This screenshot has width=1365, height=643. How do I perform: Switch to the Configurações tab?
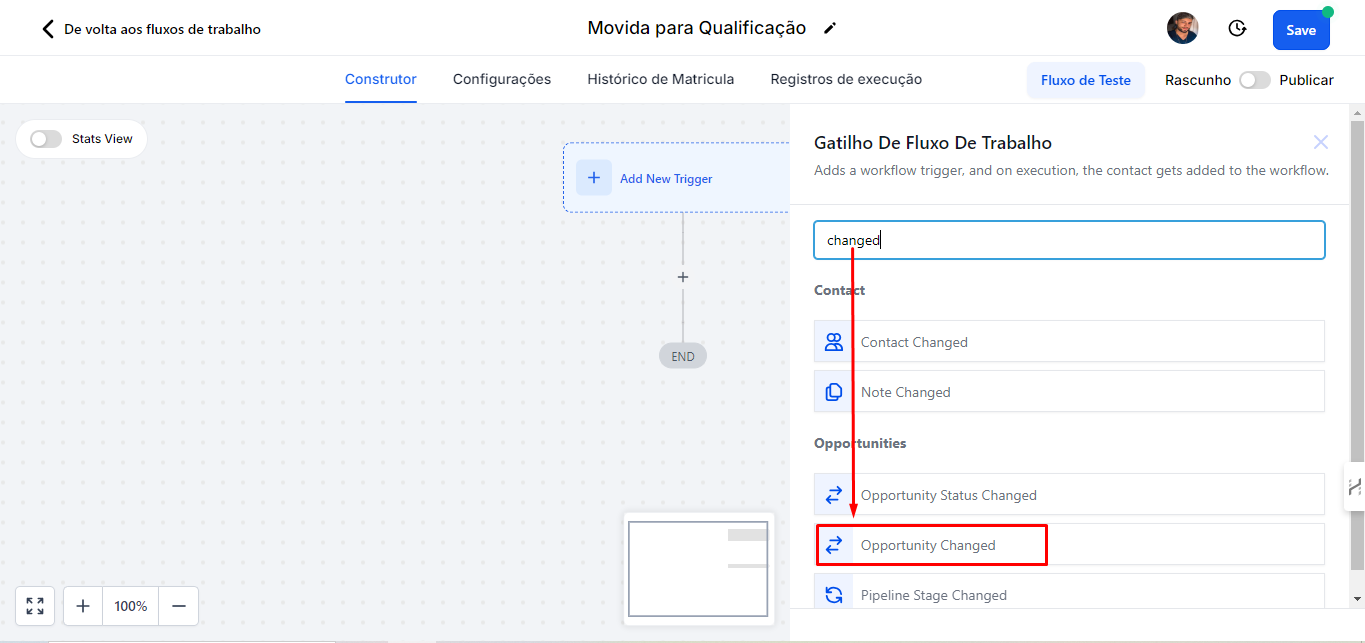[x=501, y=79]
